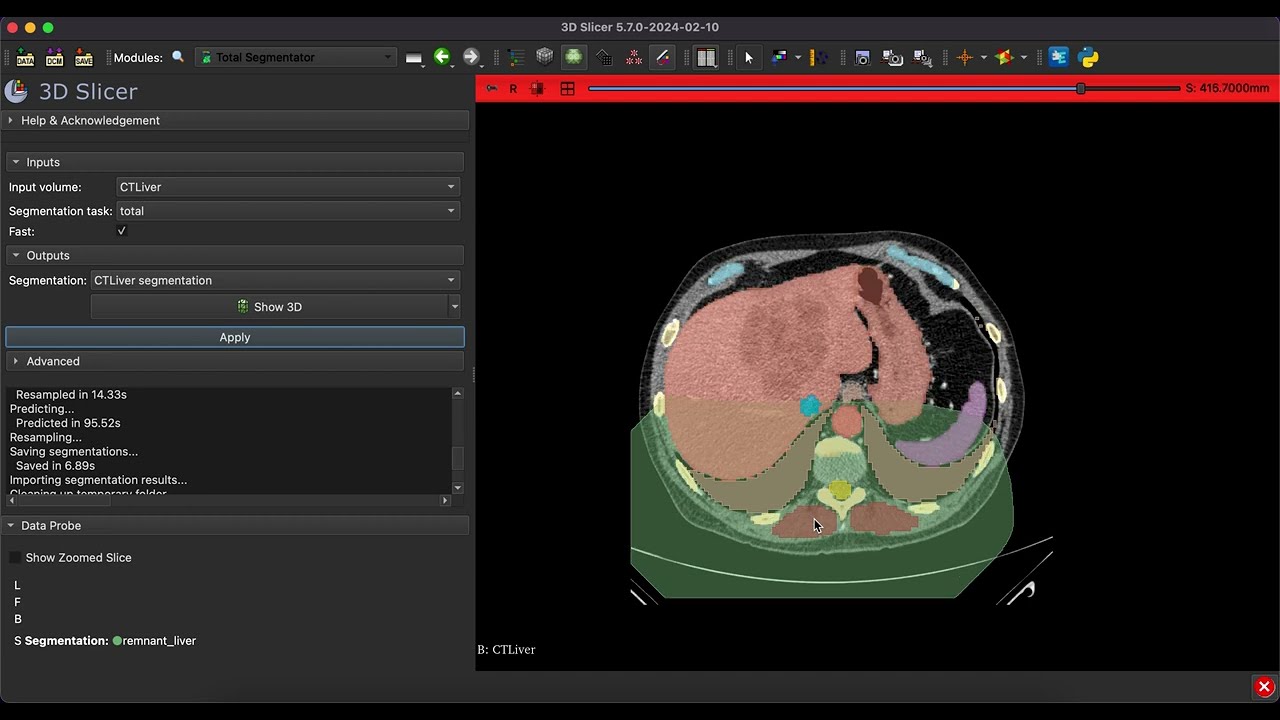Image resolution: width=1280 pixels, height=720 pixels.
Task: Click the log scroll-up arrow
Action: 458,394
